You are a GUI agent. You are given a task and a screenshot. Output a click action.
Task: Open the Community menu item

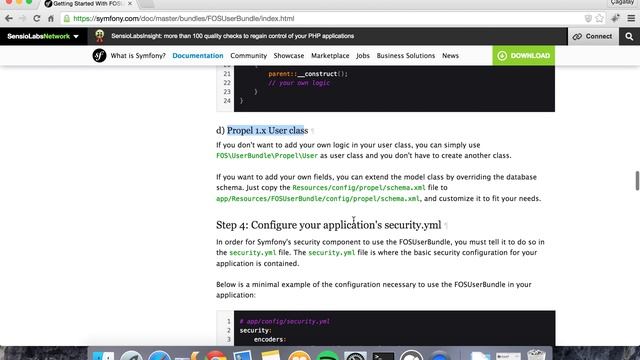click(248, 56)
